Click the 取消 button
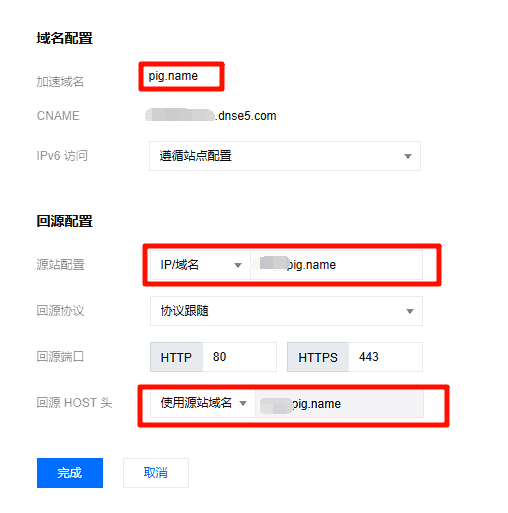The image size is (508, 513). click(156, 473)
